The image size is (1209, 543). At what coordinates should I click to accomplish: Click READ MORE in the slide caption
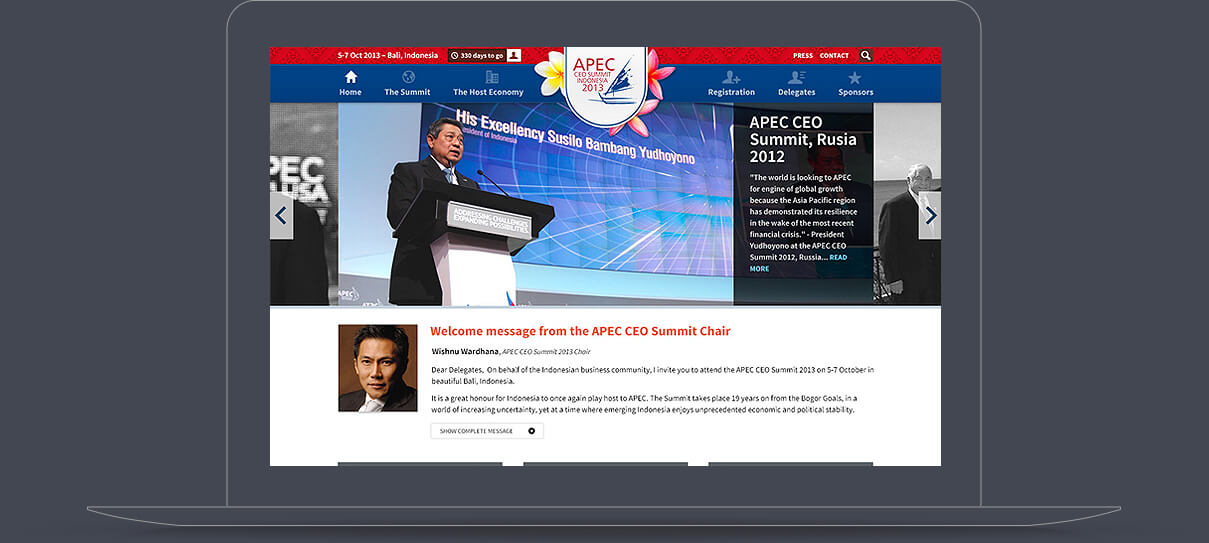[798, 263]
